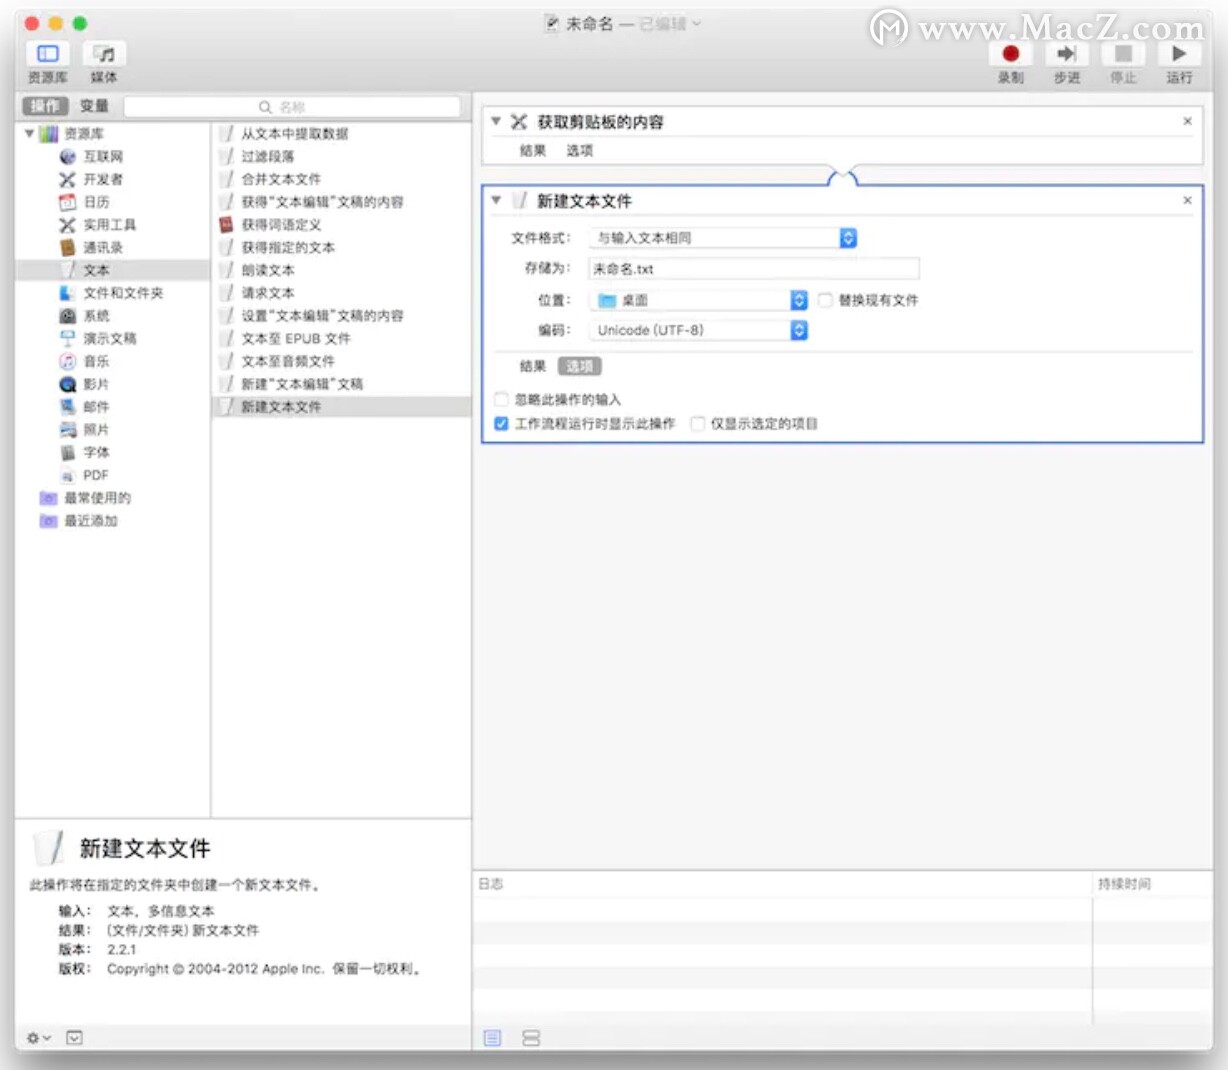Remove the 获取剪贴板的内容 action with its X
This screenshot has width=1228, height=1070.
coord(1187,121)
